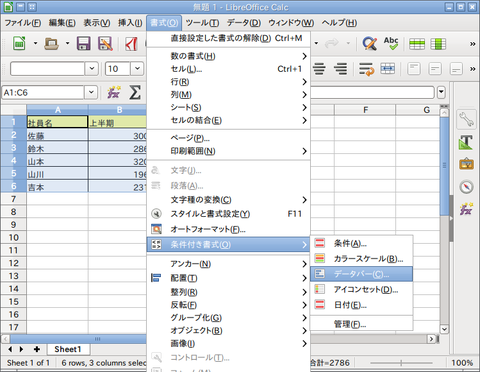Image resolution: width=480 pixels, height=372 pixels.
Task: Open the Name Box dropdown arrow
Action: (x=91, y=92)
